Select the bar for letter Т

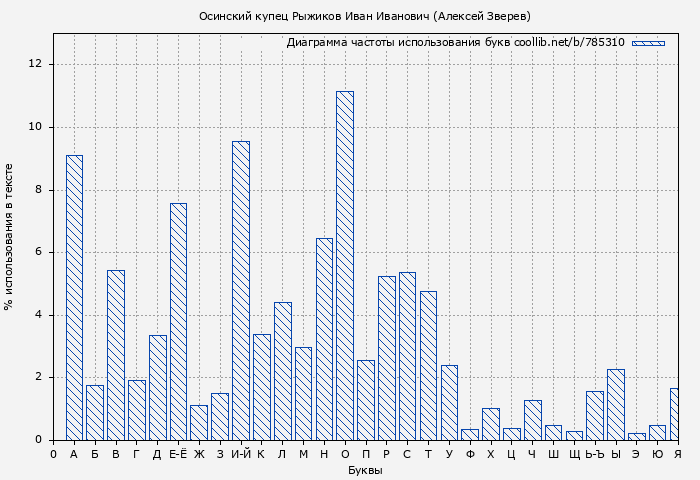coord(428,366)
